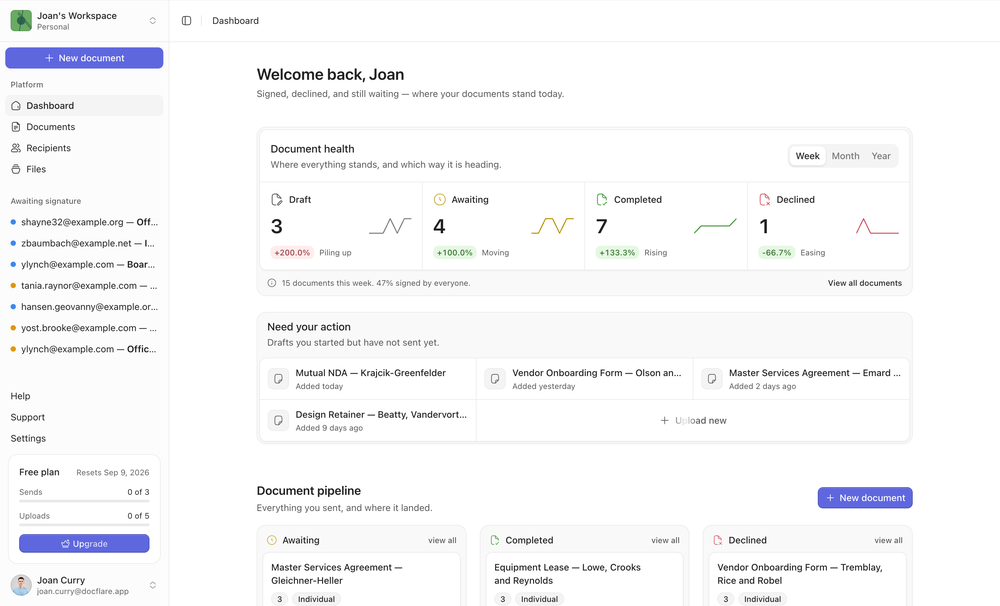Click the Sends usage progress bar

[84, 501]
